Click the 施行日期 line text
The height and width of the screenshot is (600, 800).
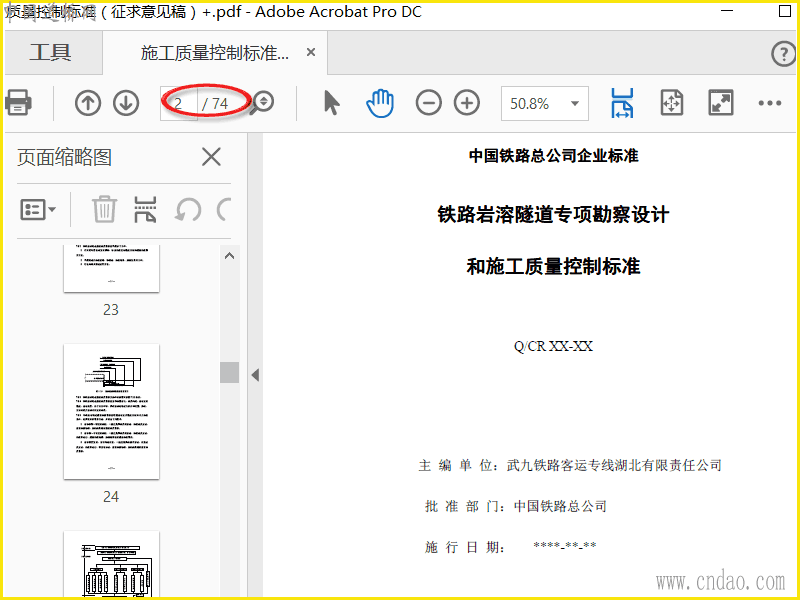click(511, 547)
